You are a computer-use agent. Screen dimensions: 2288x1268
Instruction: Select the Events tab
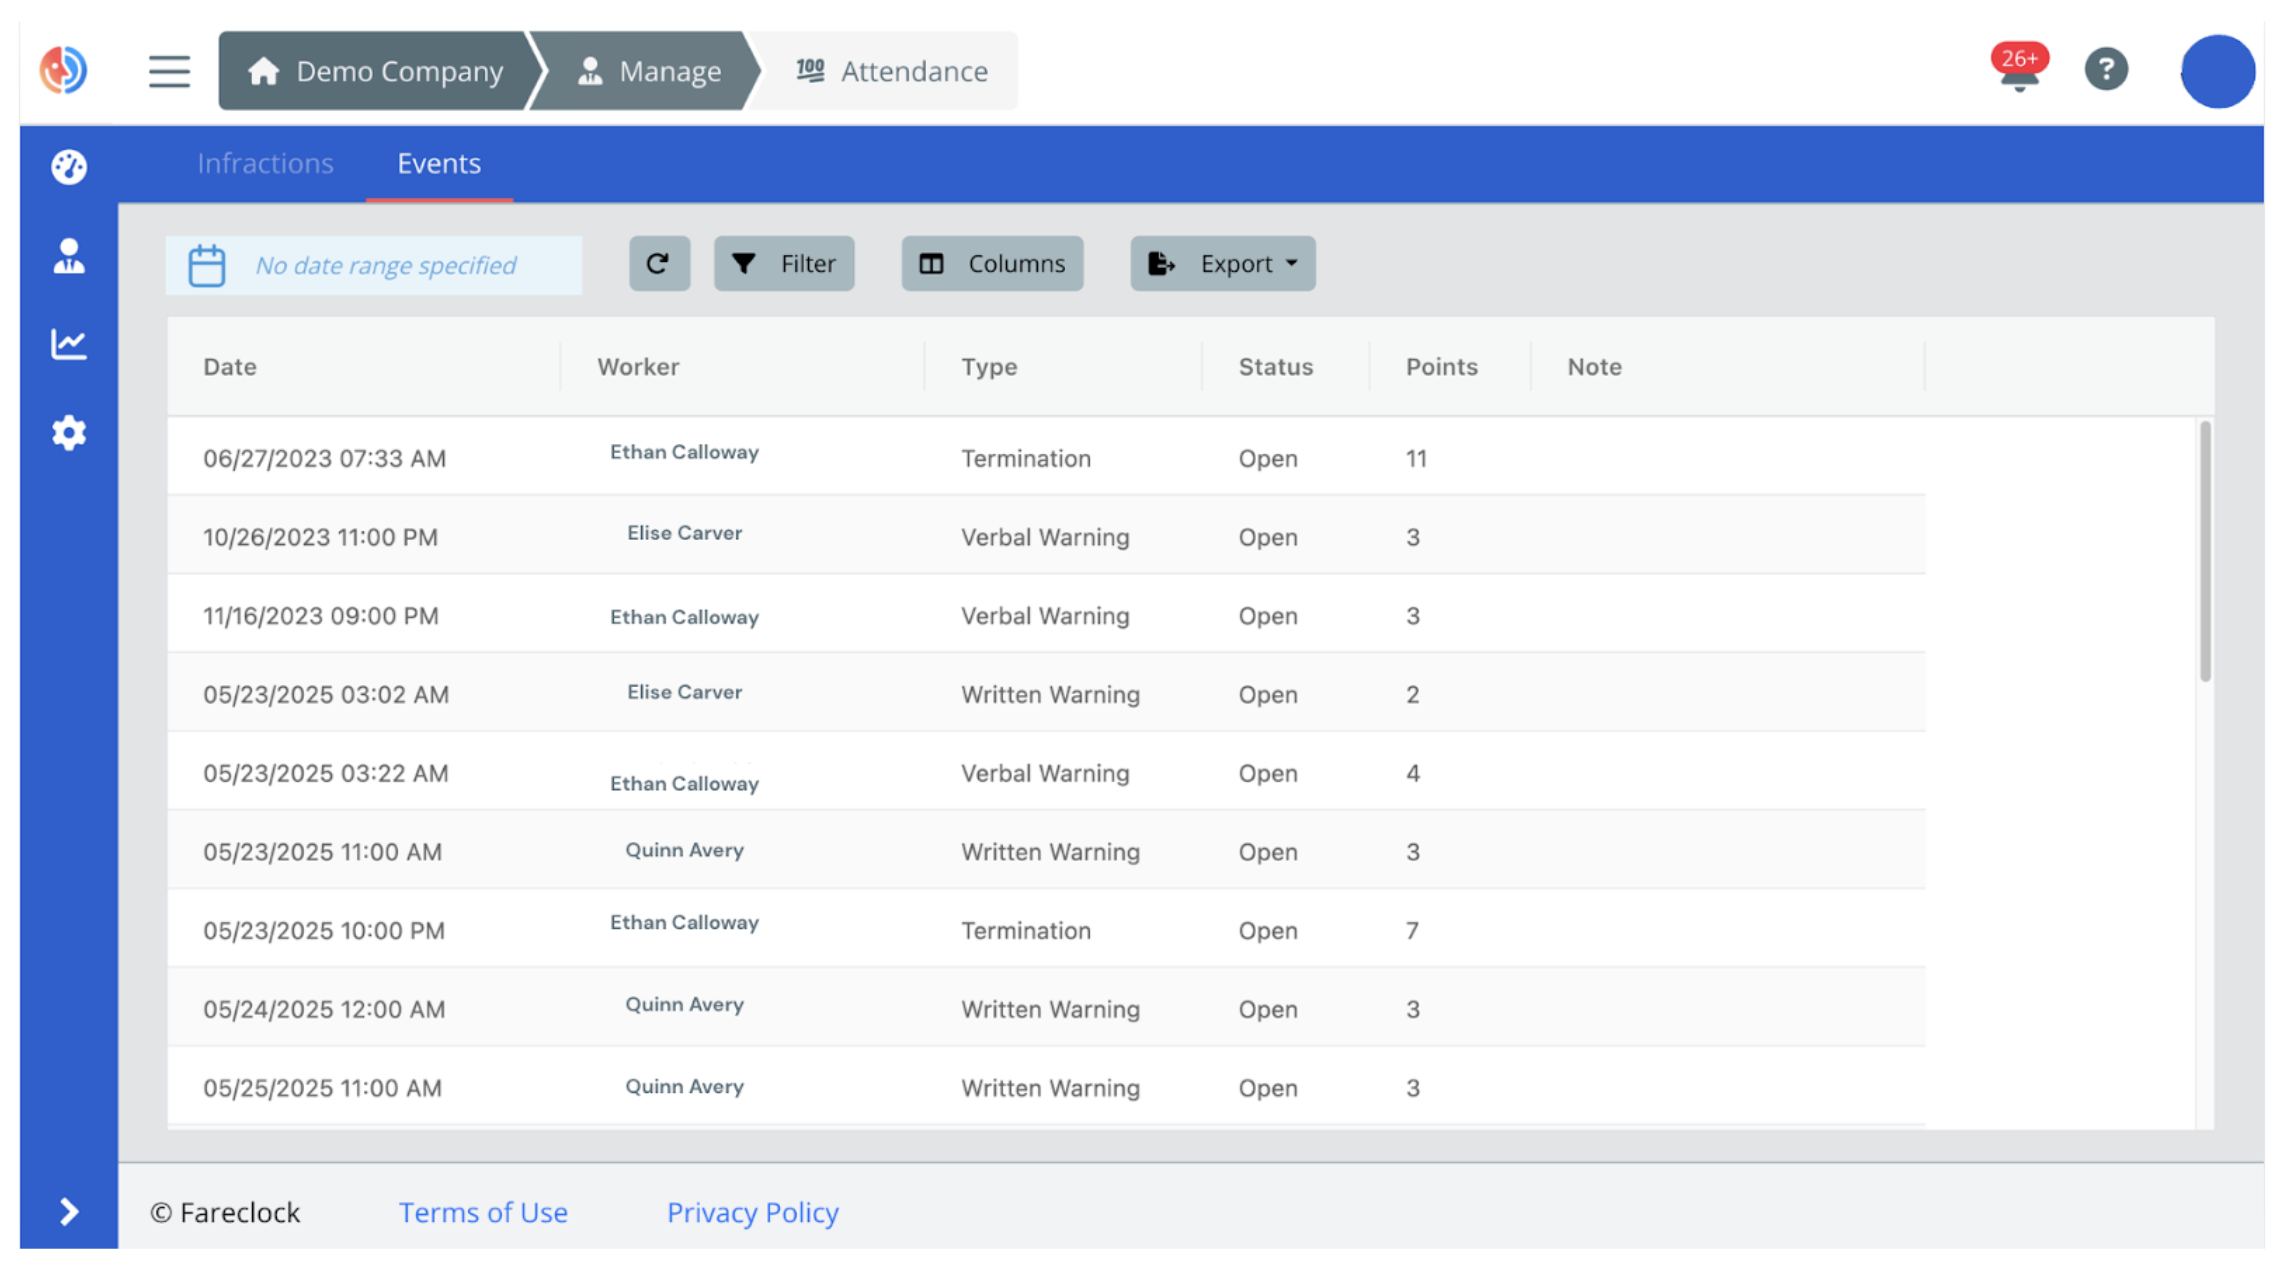[438, 163]
